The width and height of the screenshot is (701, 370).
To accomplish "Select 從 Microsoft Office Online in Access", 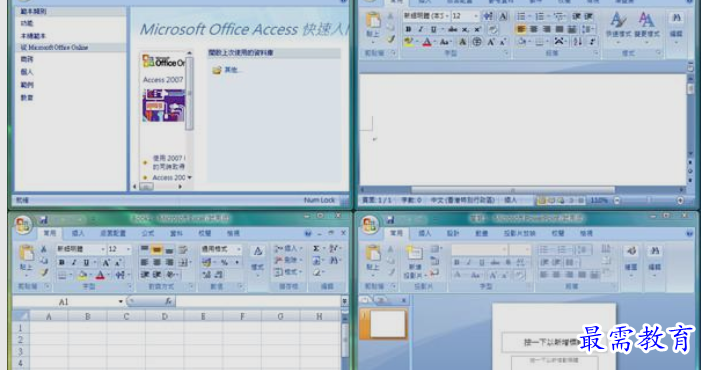I will (55, 47).
